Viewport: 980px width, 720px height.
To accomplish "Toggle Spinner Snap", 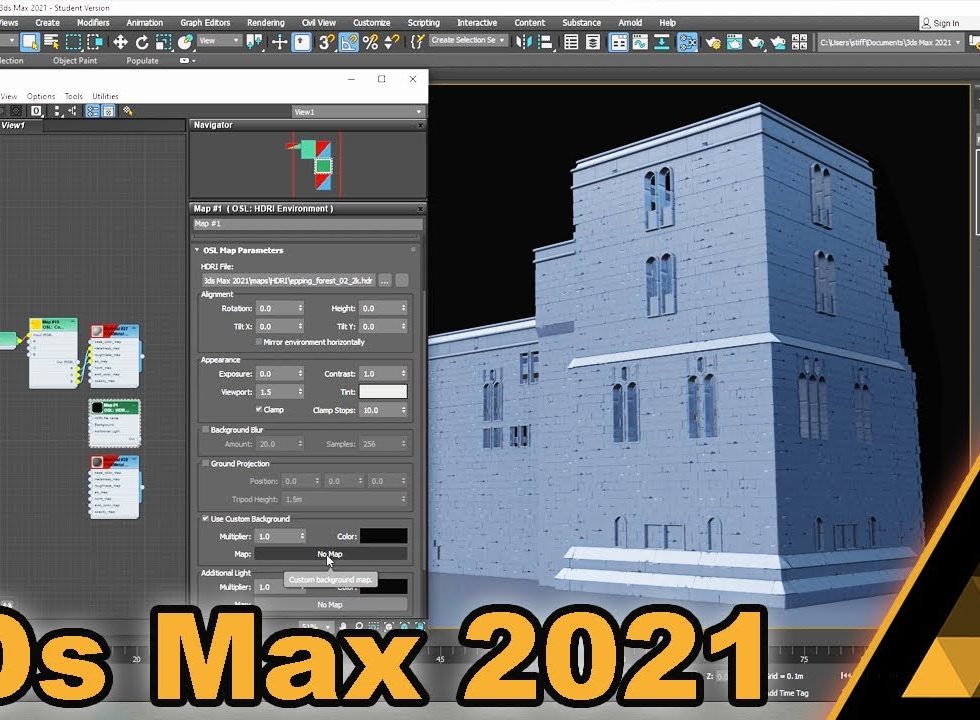I will tap(392, 42).
